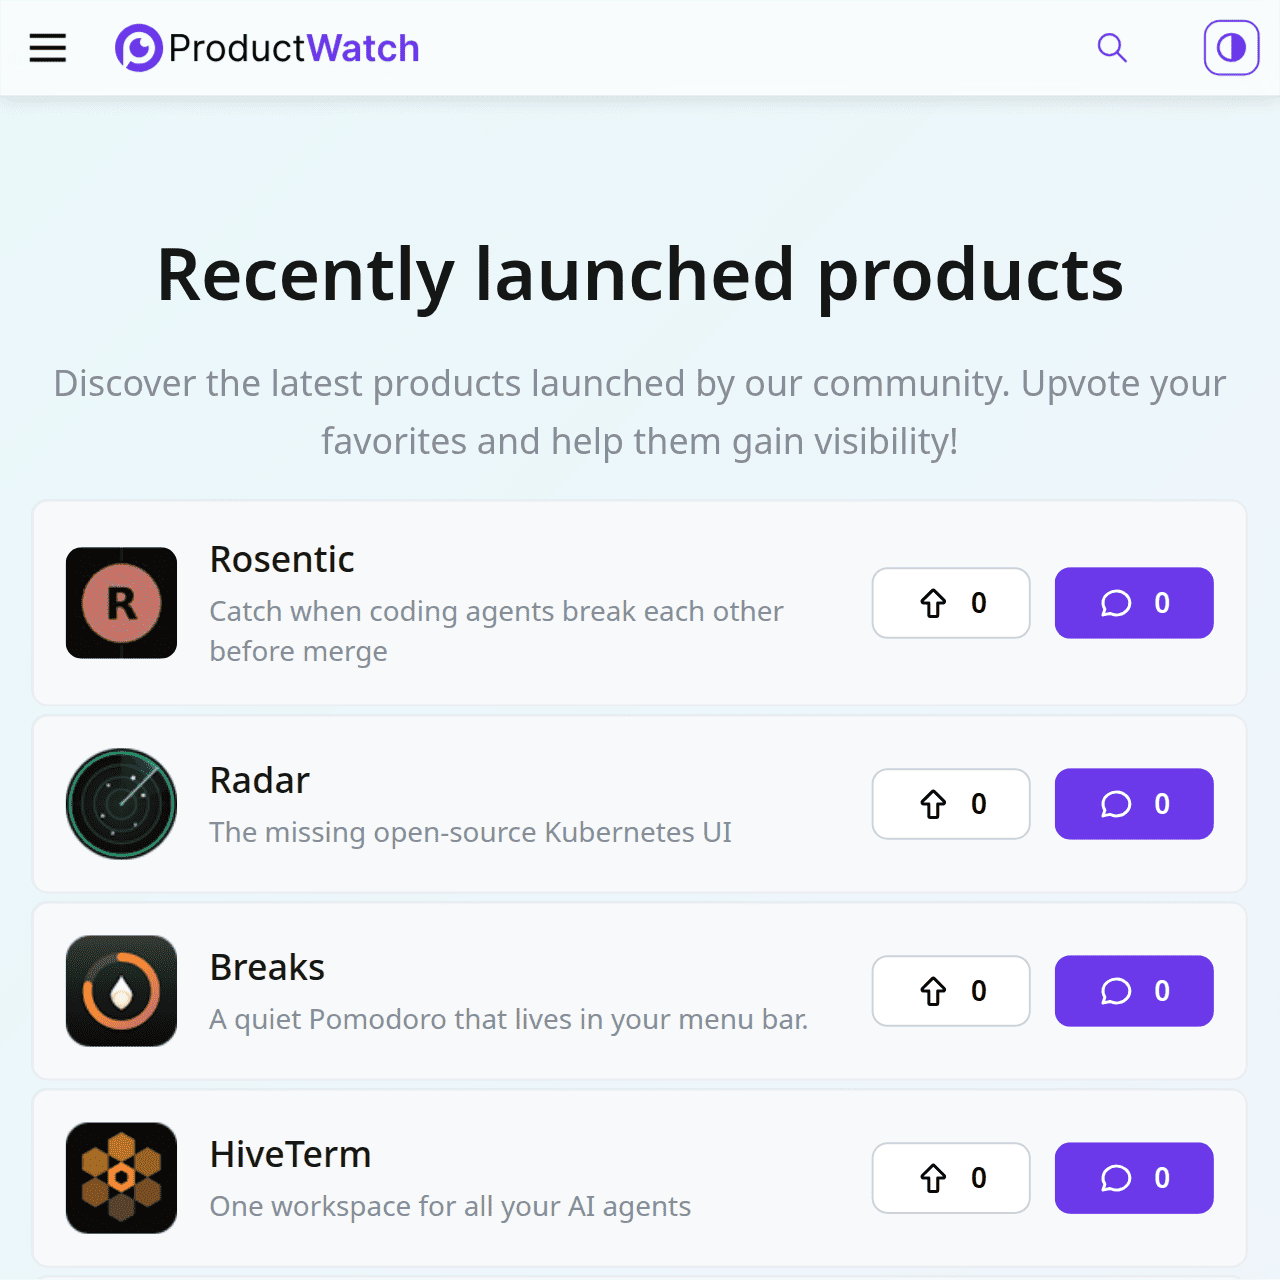Open the Radar product title link
The image size is (1280, 1280).
coord(260,781)
